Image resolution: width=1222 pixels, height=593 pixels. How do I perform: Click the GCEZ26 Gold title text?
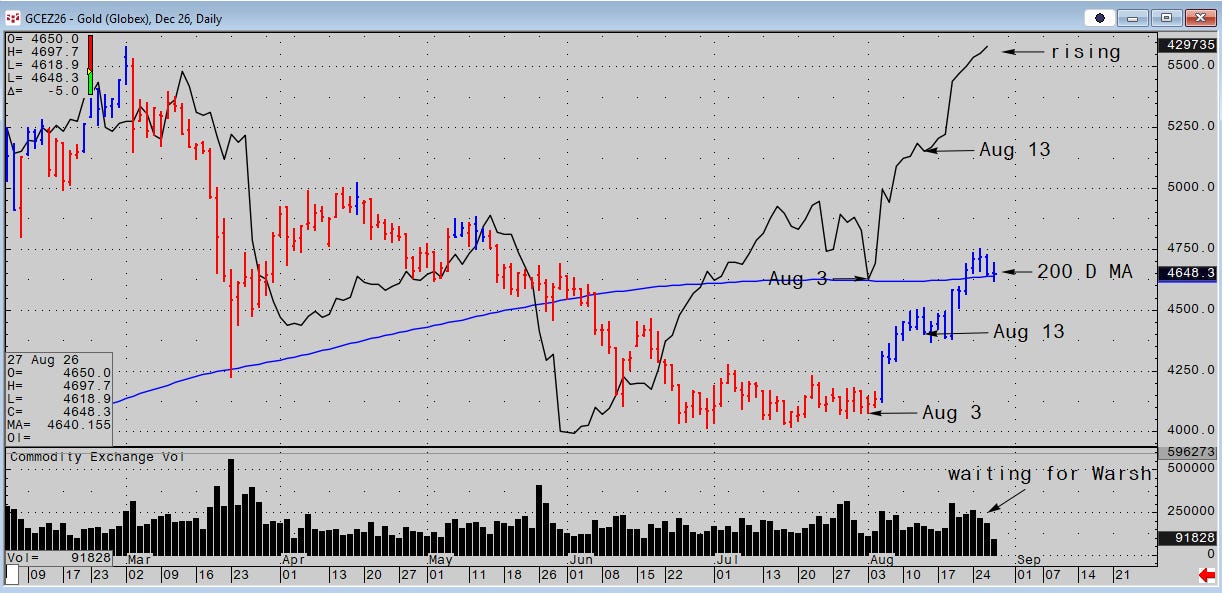(126, 19)
